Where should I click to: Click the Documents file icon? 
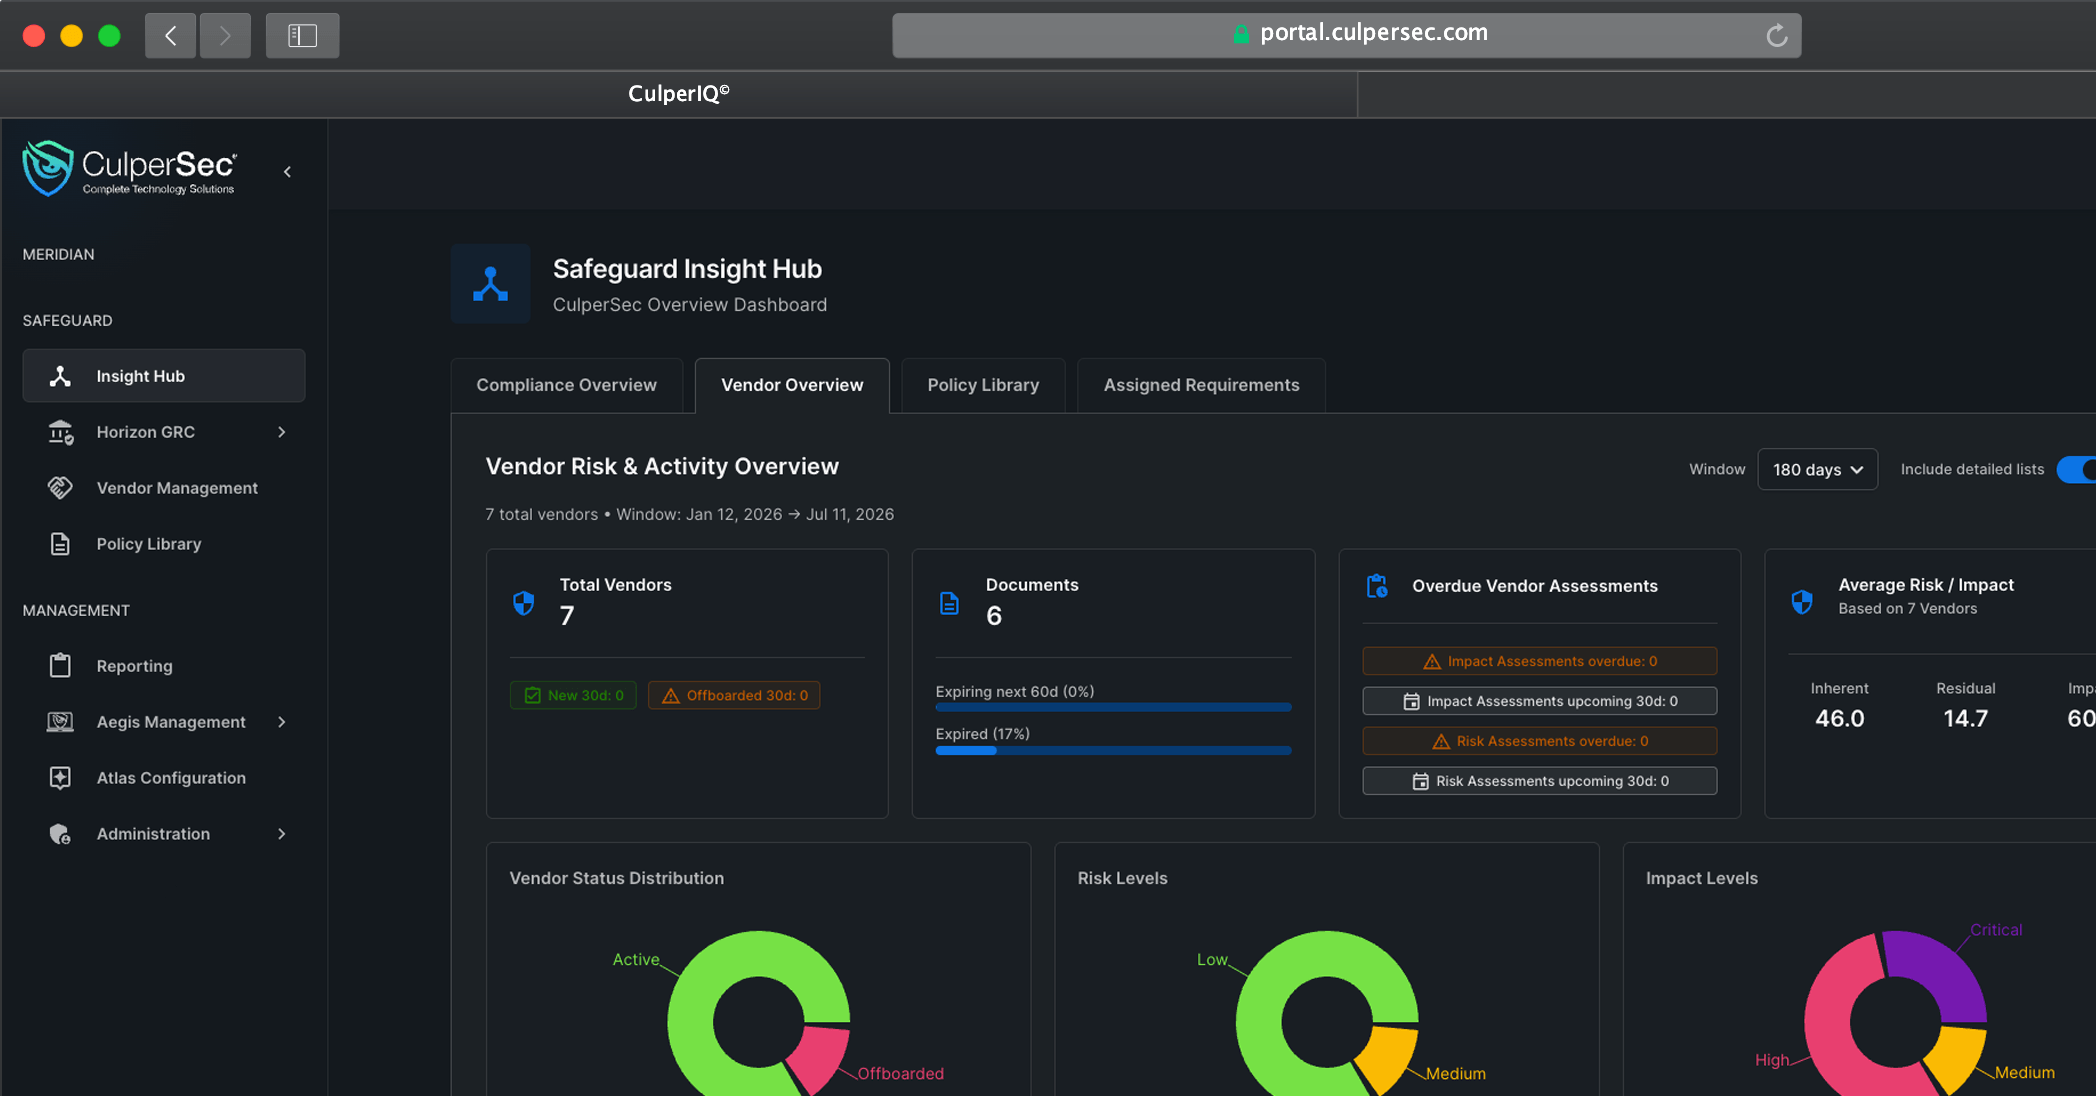[949, 603]
